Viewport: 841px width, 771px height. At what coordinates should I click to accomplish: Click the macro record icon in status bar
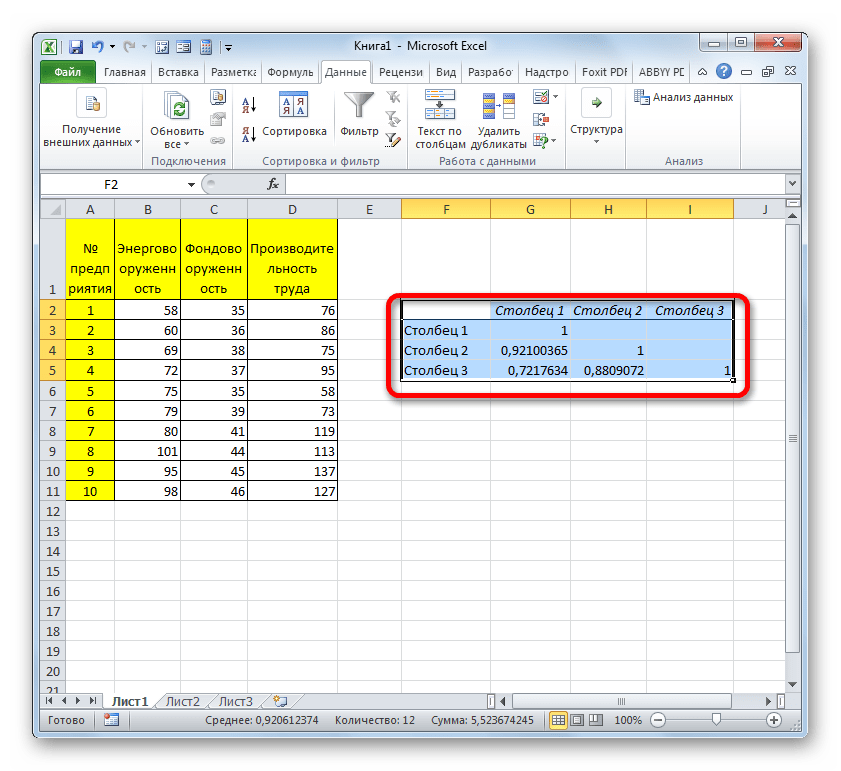(111, 720)
